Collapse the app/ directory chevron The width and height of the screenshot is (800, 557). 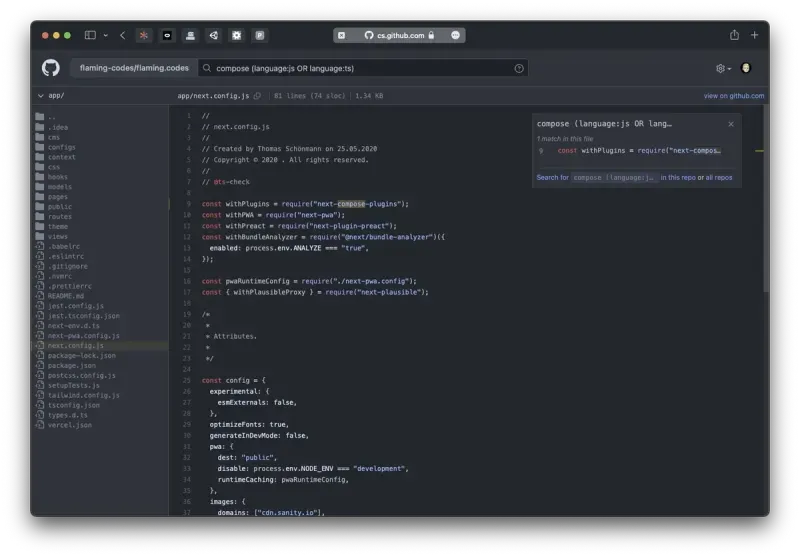click(41, 95)
